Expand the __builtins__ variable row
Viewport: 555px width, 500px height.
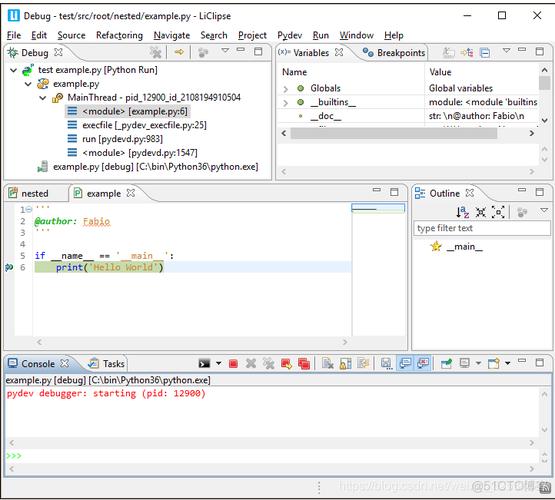(x=286, y=103)
